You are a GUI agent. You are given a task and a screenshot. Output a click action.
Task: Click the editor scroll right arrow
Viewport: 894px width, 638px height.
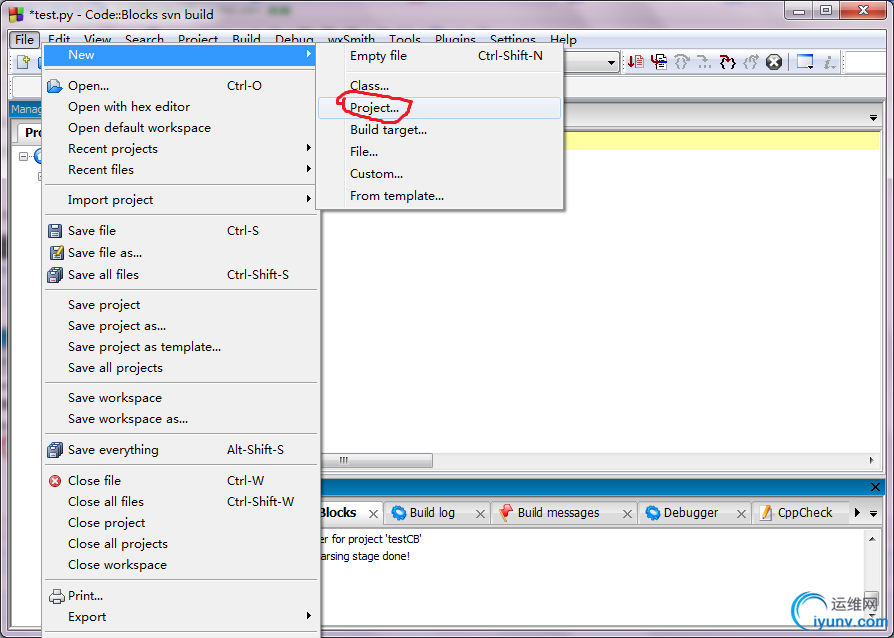(872, 460)
